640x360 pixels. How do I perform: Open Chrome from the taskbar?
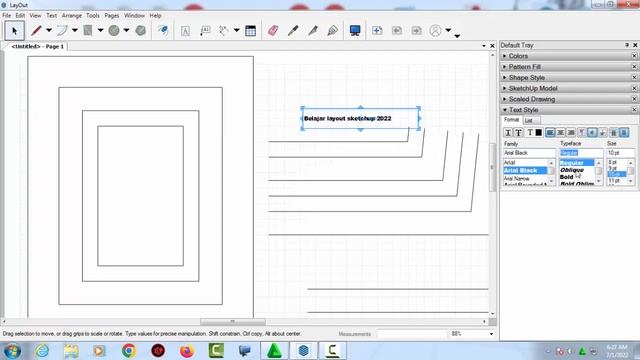[129, 351]
